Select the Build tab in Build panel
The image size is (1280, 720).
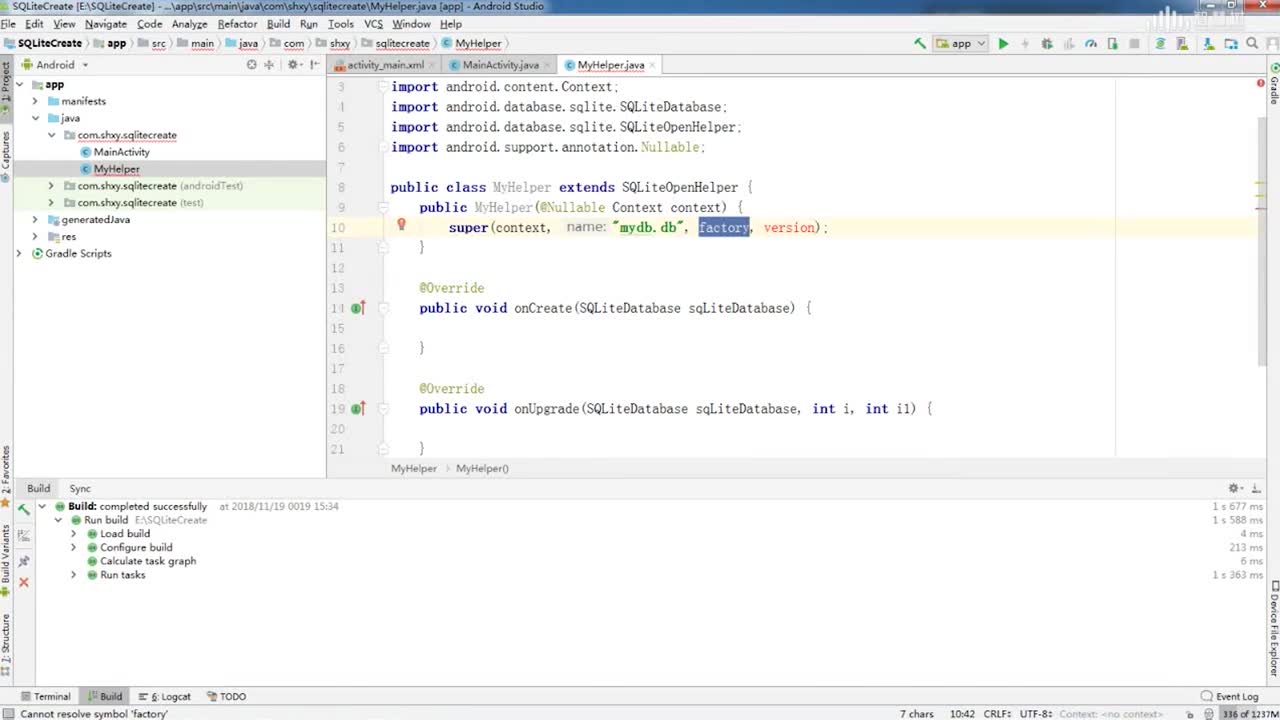[x=38, y=488]
